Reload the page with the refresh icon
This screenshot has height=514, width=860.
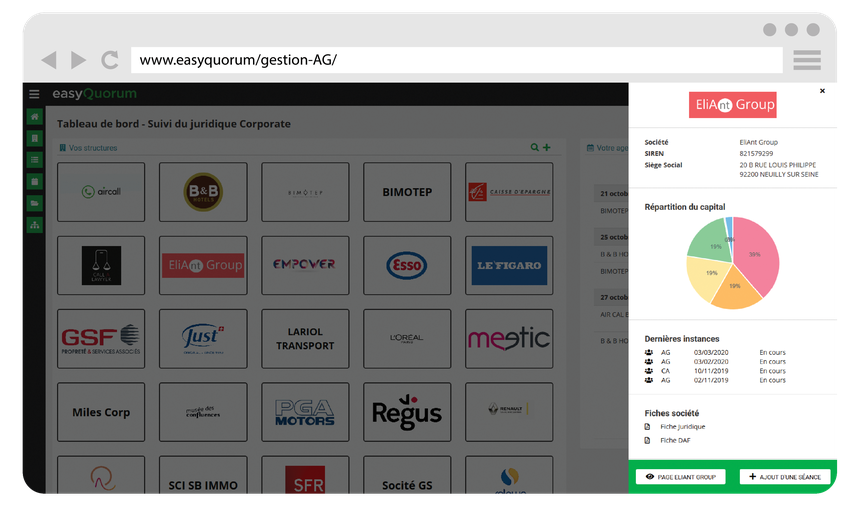pyautogui.click(x=110, y=60)
